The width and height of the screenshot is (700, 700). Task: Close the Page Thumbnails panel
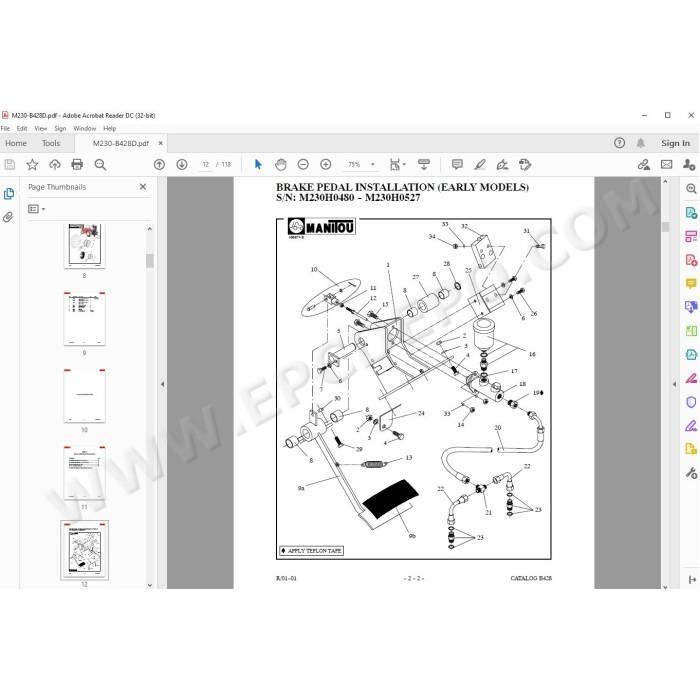click(x=143, y=187)
